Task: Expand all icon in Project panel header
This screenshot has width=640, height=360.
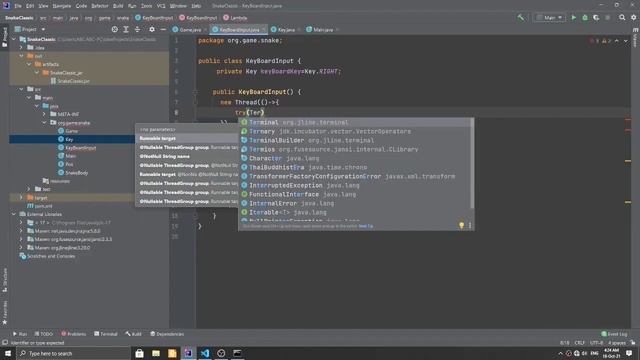Action: pos(126,29)
